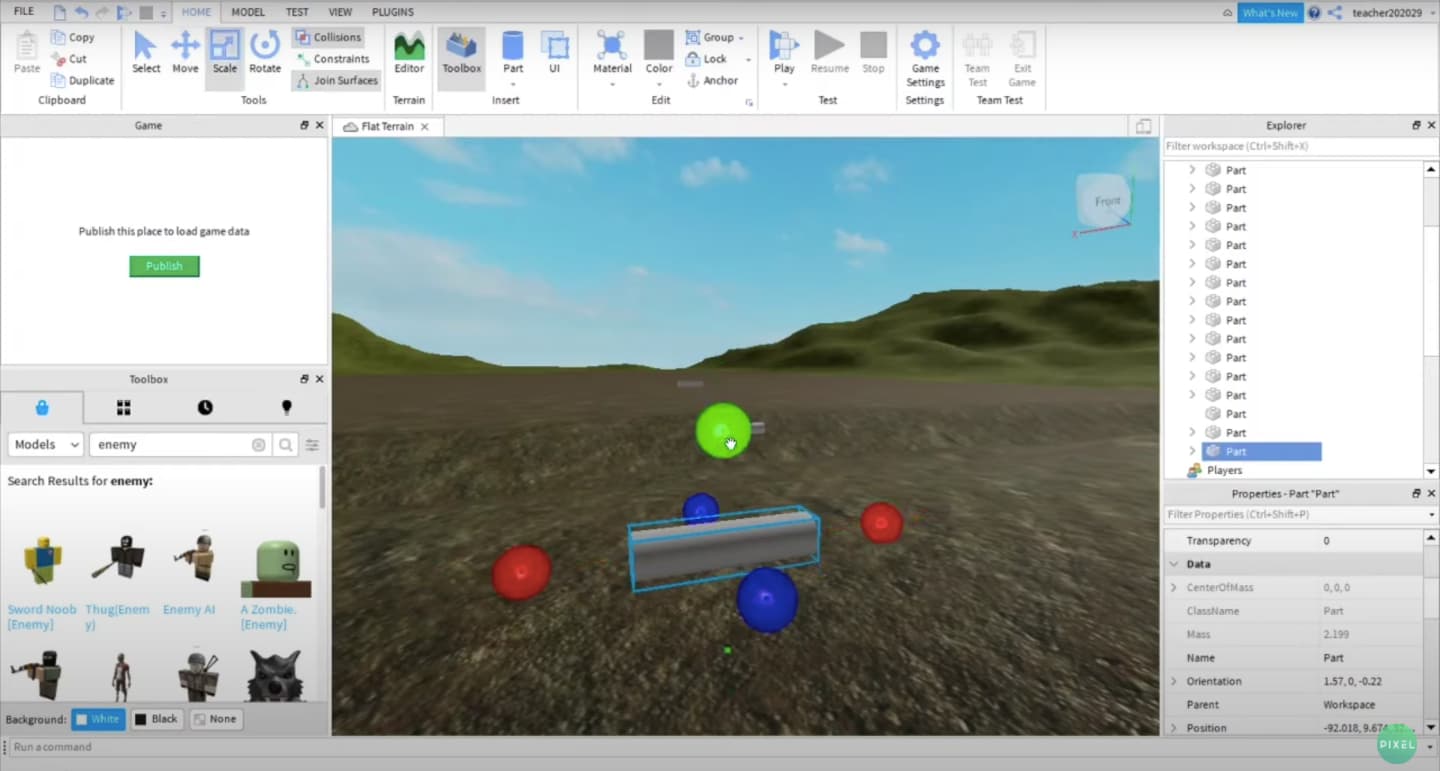Image resolution: width=1440 pixels, height=771 pixels.
Task: Select the Move tool
Action: 185,52
